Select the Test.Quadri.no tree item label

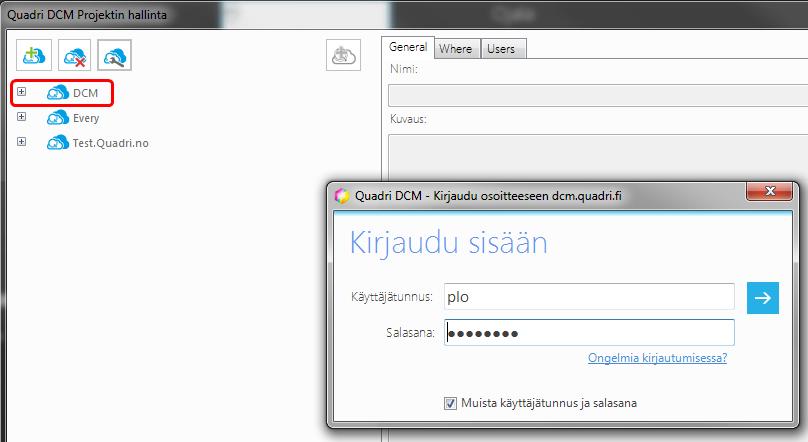(x=110, y=143)
